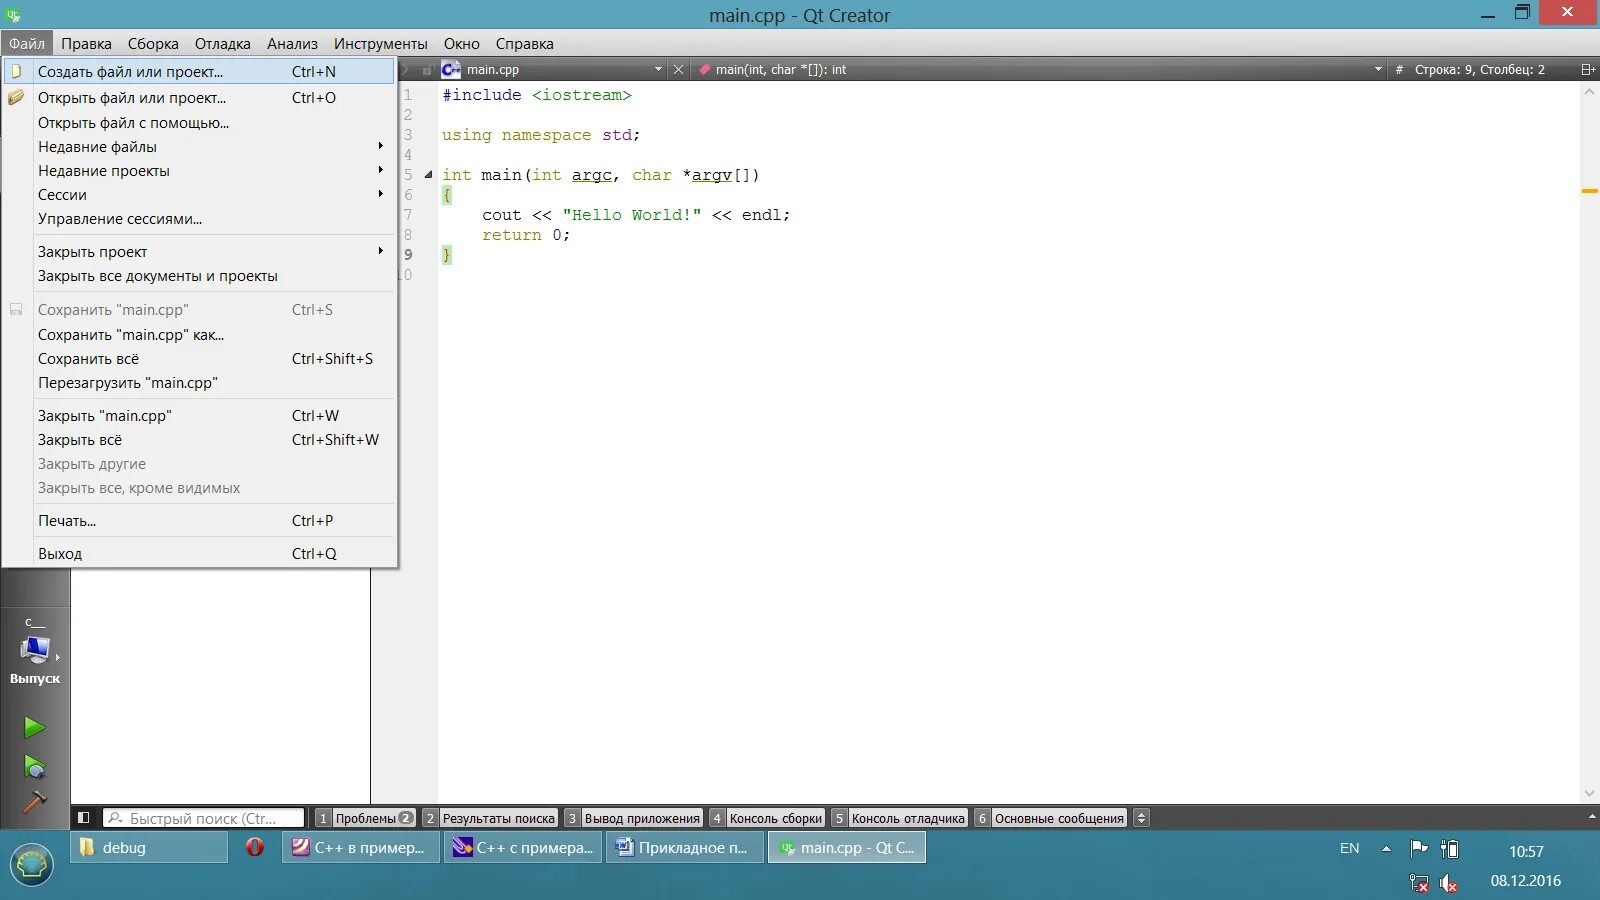This screenshot has width=1600, height=900.
Task: Click the muted volume tray icon
Action: pyautogui.click(x=1448, y=883)
